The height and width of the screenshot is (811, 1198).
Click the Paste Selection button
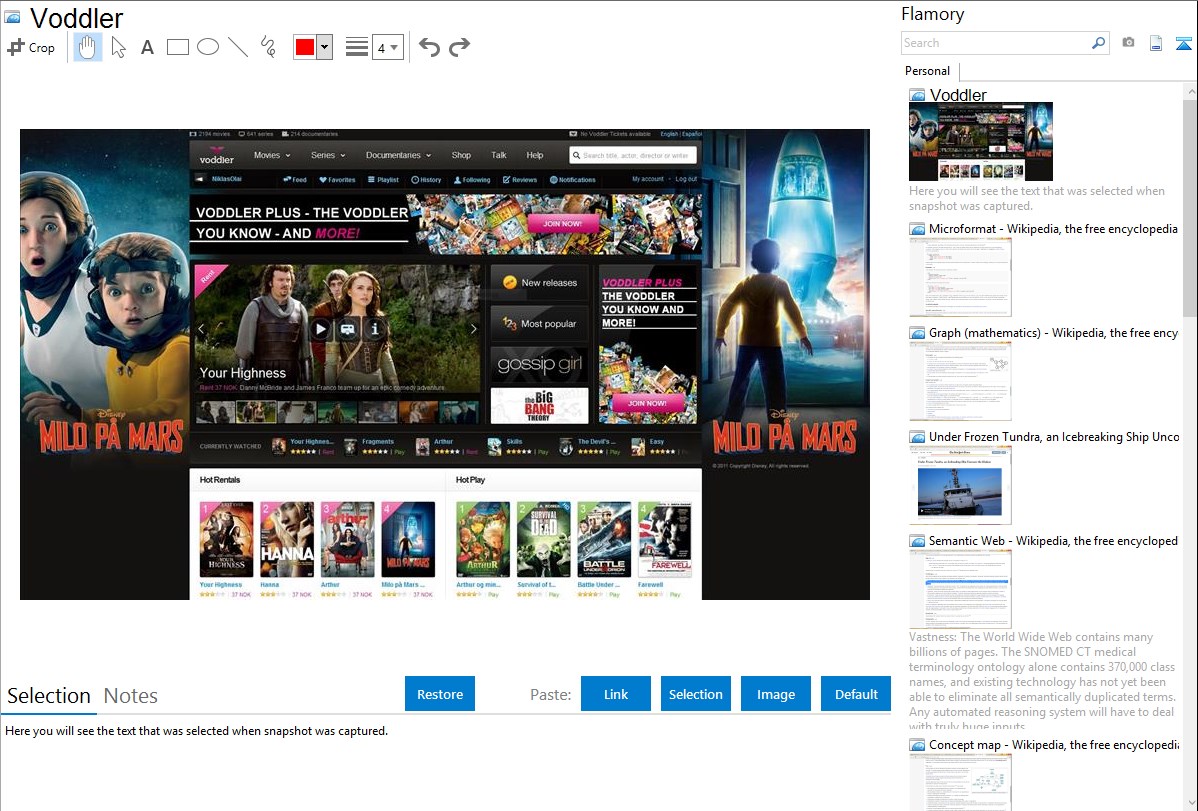(696, 694)
